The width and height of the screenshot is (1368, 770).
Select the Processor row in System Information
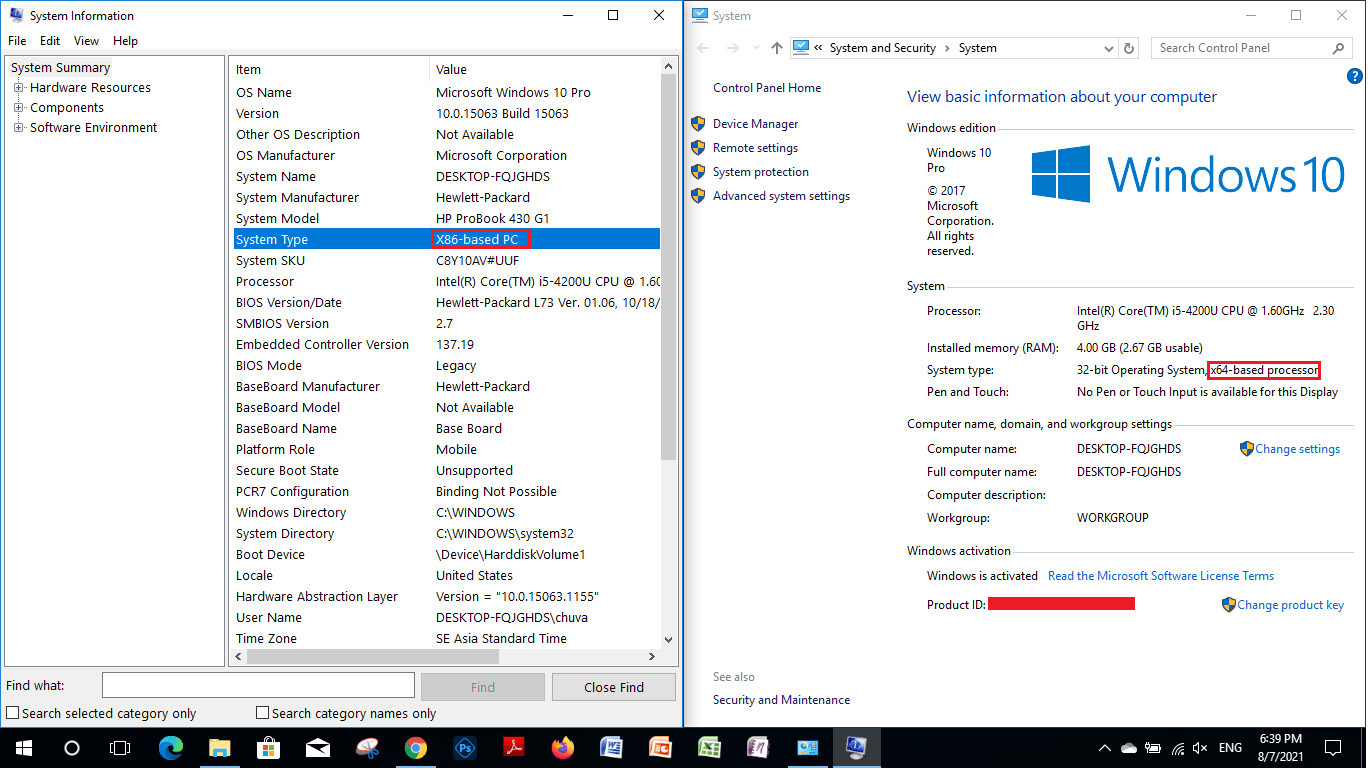[445, 281]
